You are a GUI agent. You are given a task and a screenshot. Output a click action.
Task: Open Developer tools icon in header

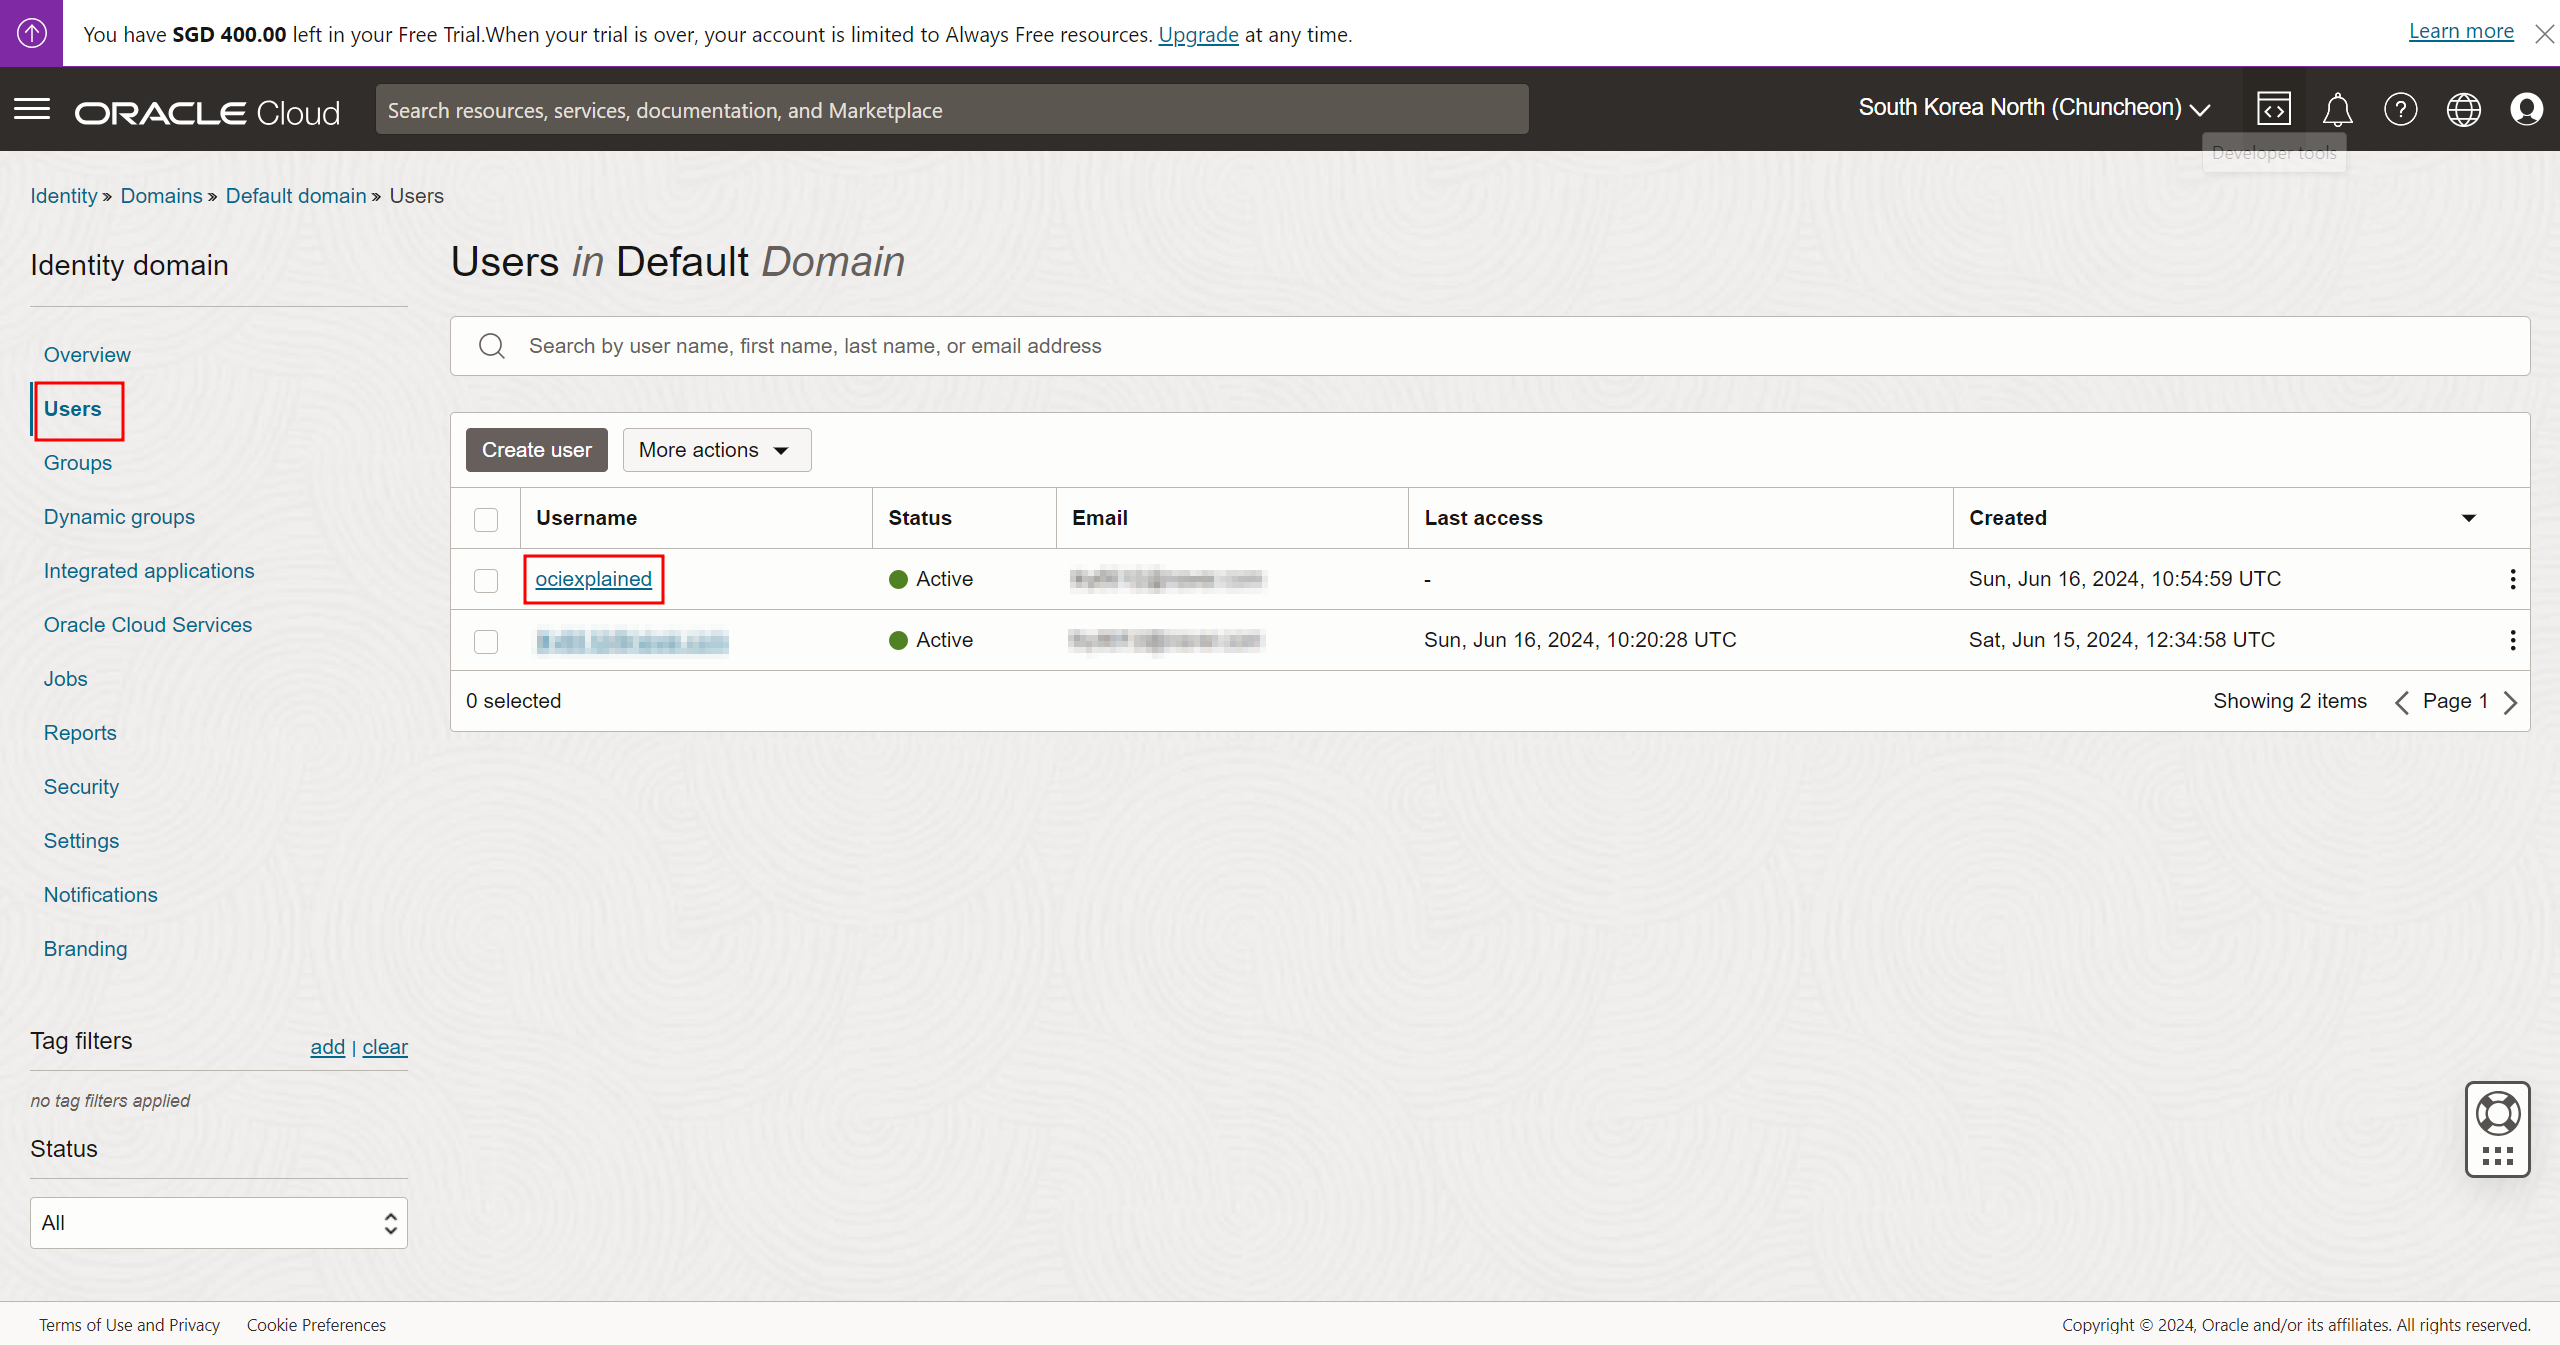[2273, 109]
